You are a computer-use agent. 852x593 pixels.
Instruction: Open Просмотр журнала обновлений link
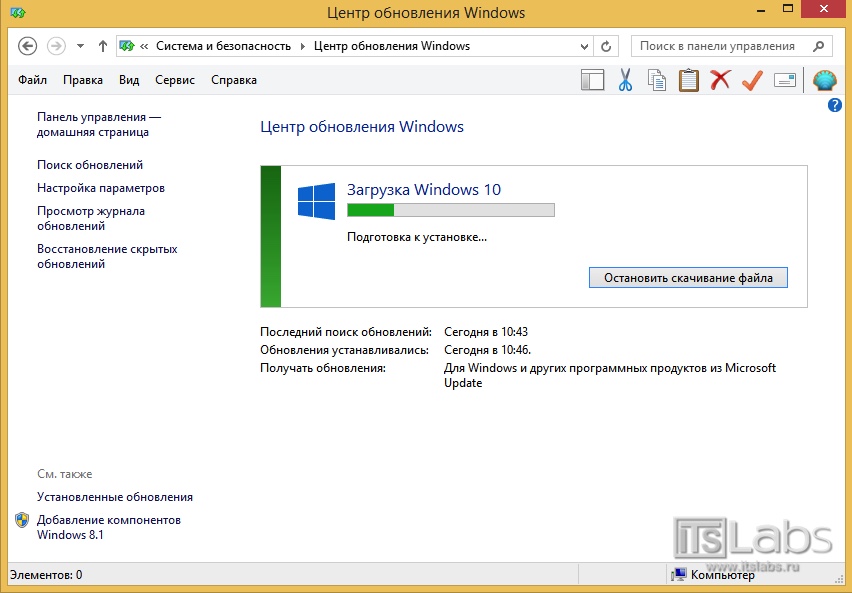point(91,219)
